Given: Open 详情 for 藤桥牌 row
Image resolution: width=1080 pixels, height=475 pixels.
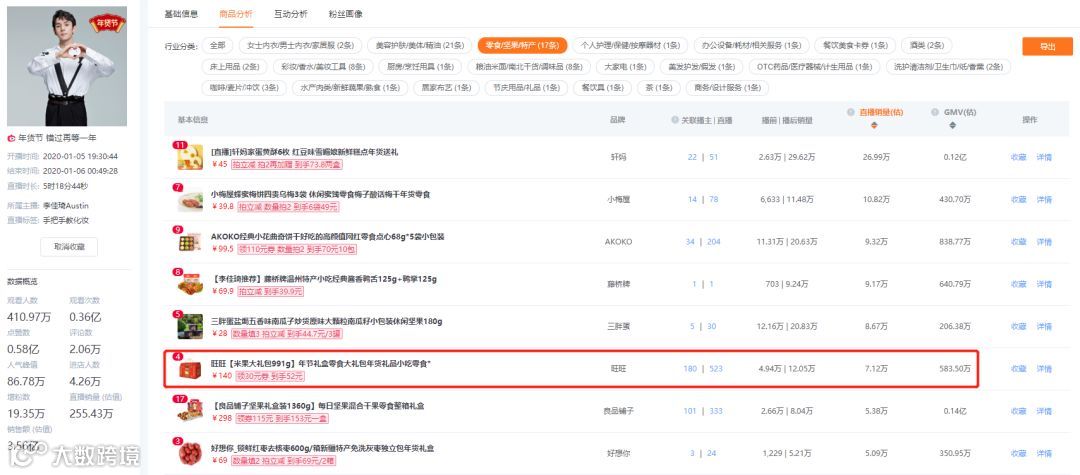Looking at the screenshot, I should pyautogui.click(x=1044, y=284).
